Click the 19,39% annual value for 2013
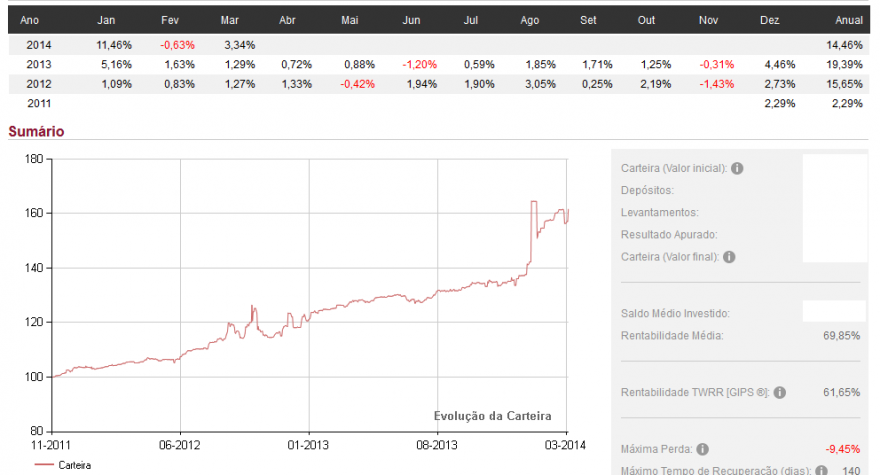Viewport: 880px width, 475px height. pyautogui.click(x=844, y=65)
